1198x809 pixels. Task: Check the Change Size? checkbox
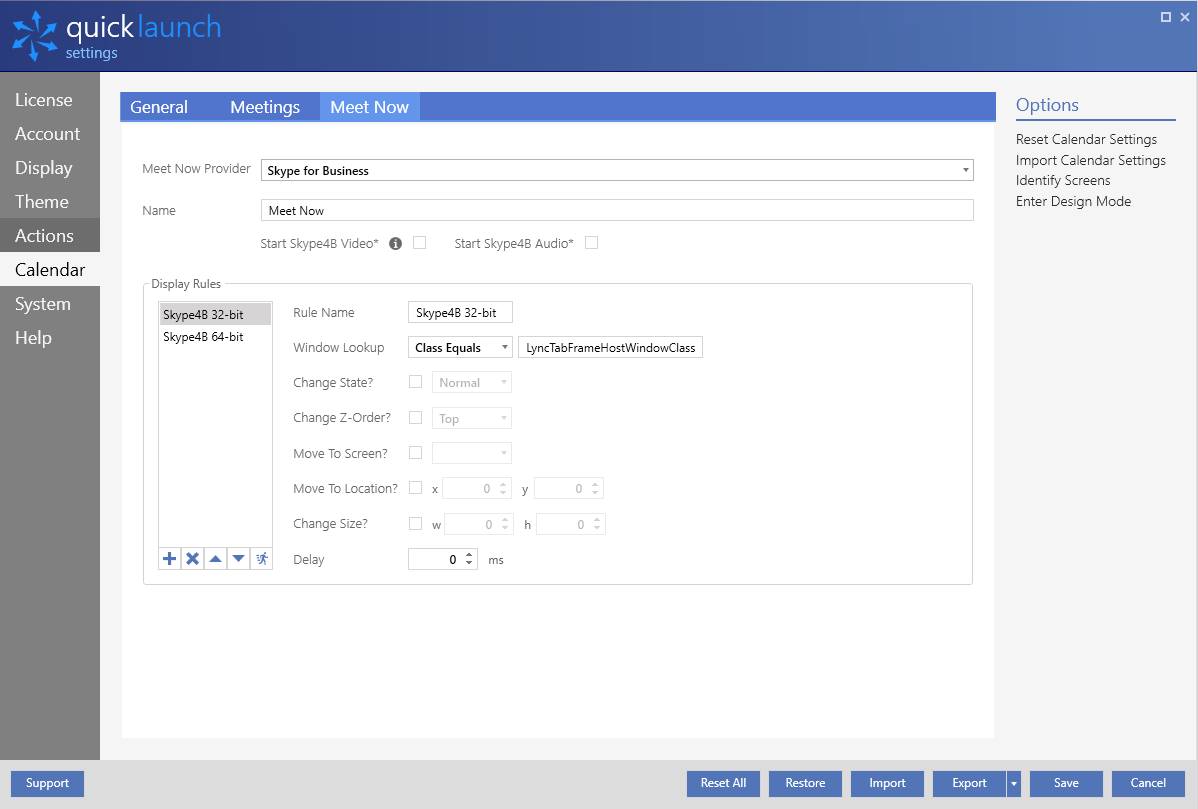[x=416, y=524]
